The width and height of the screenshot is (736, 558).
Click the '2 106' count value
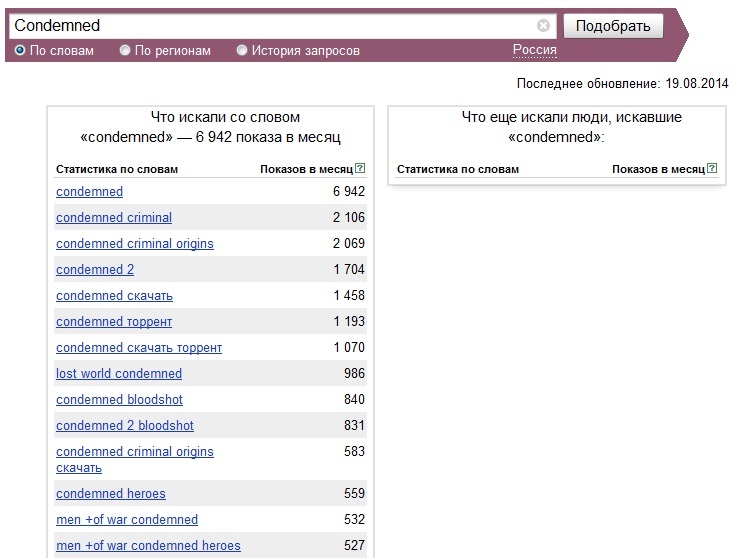pos(349,217)
